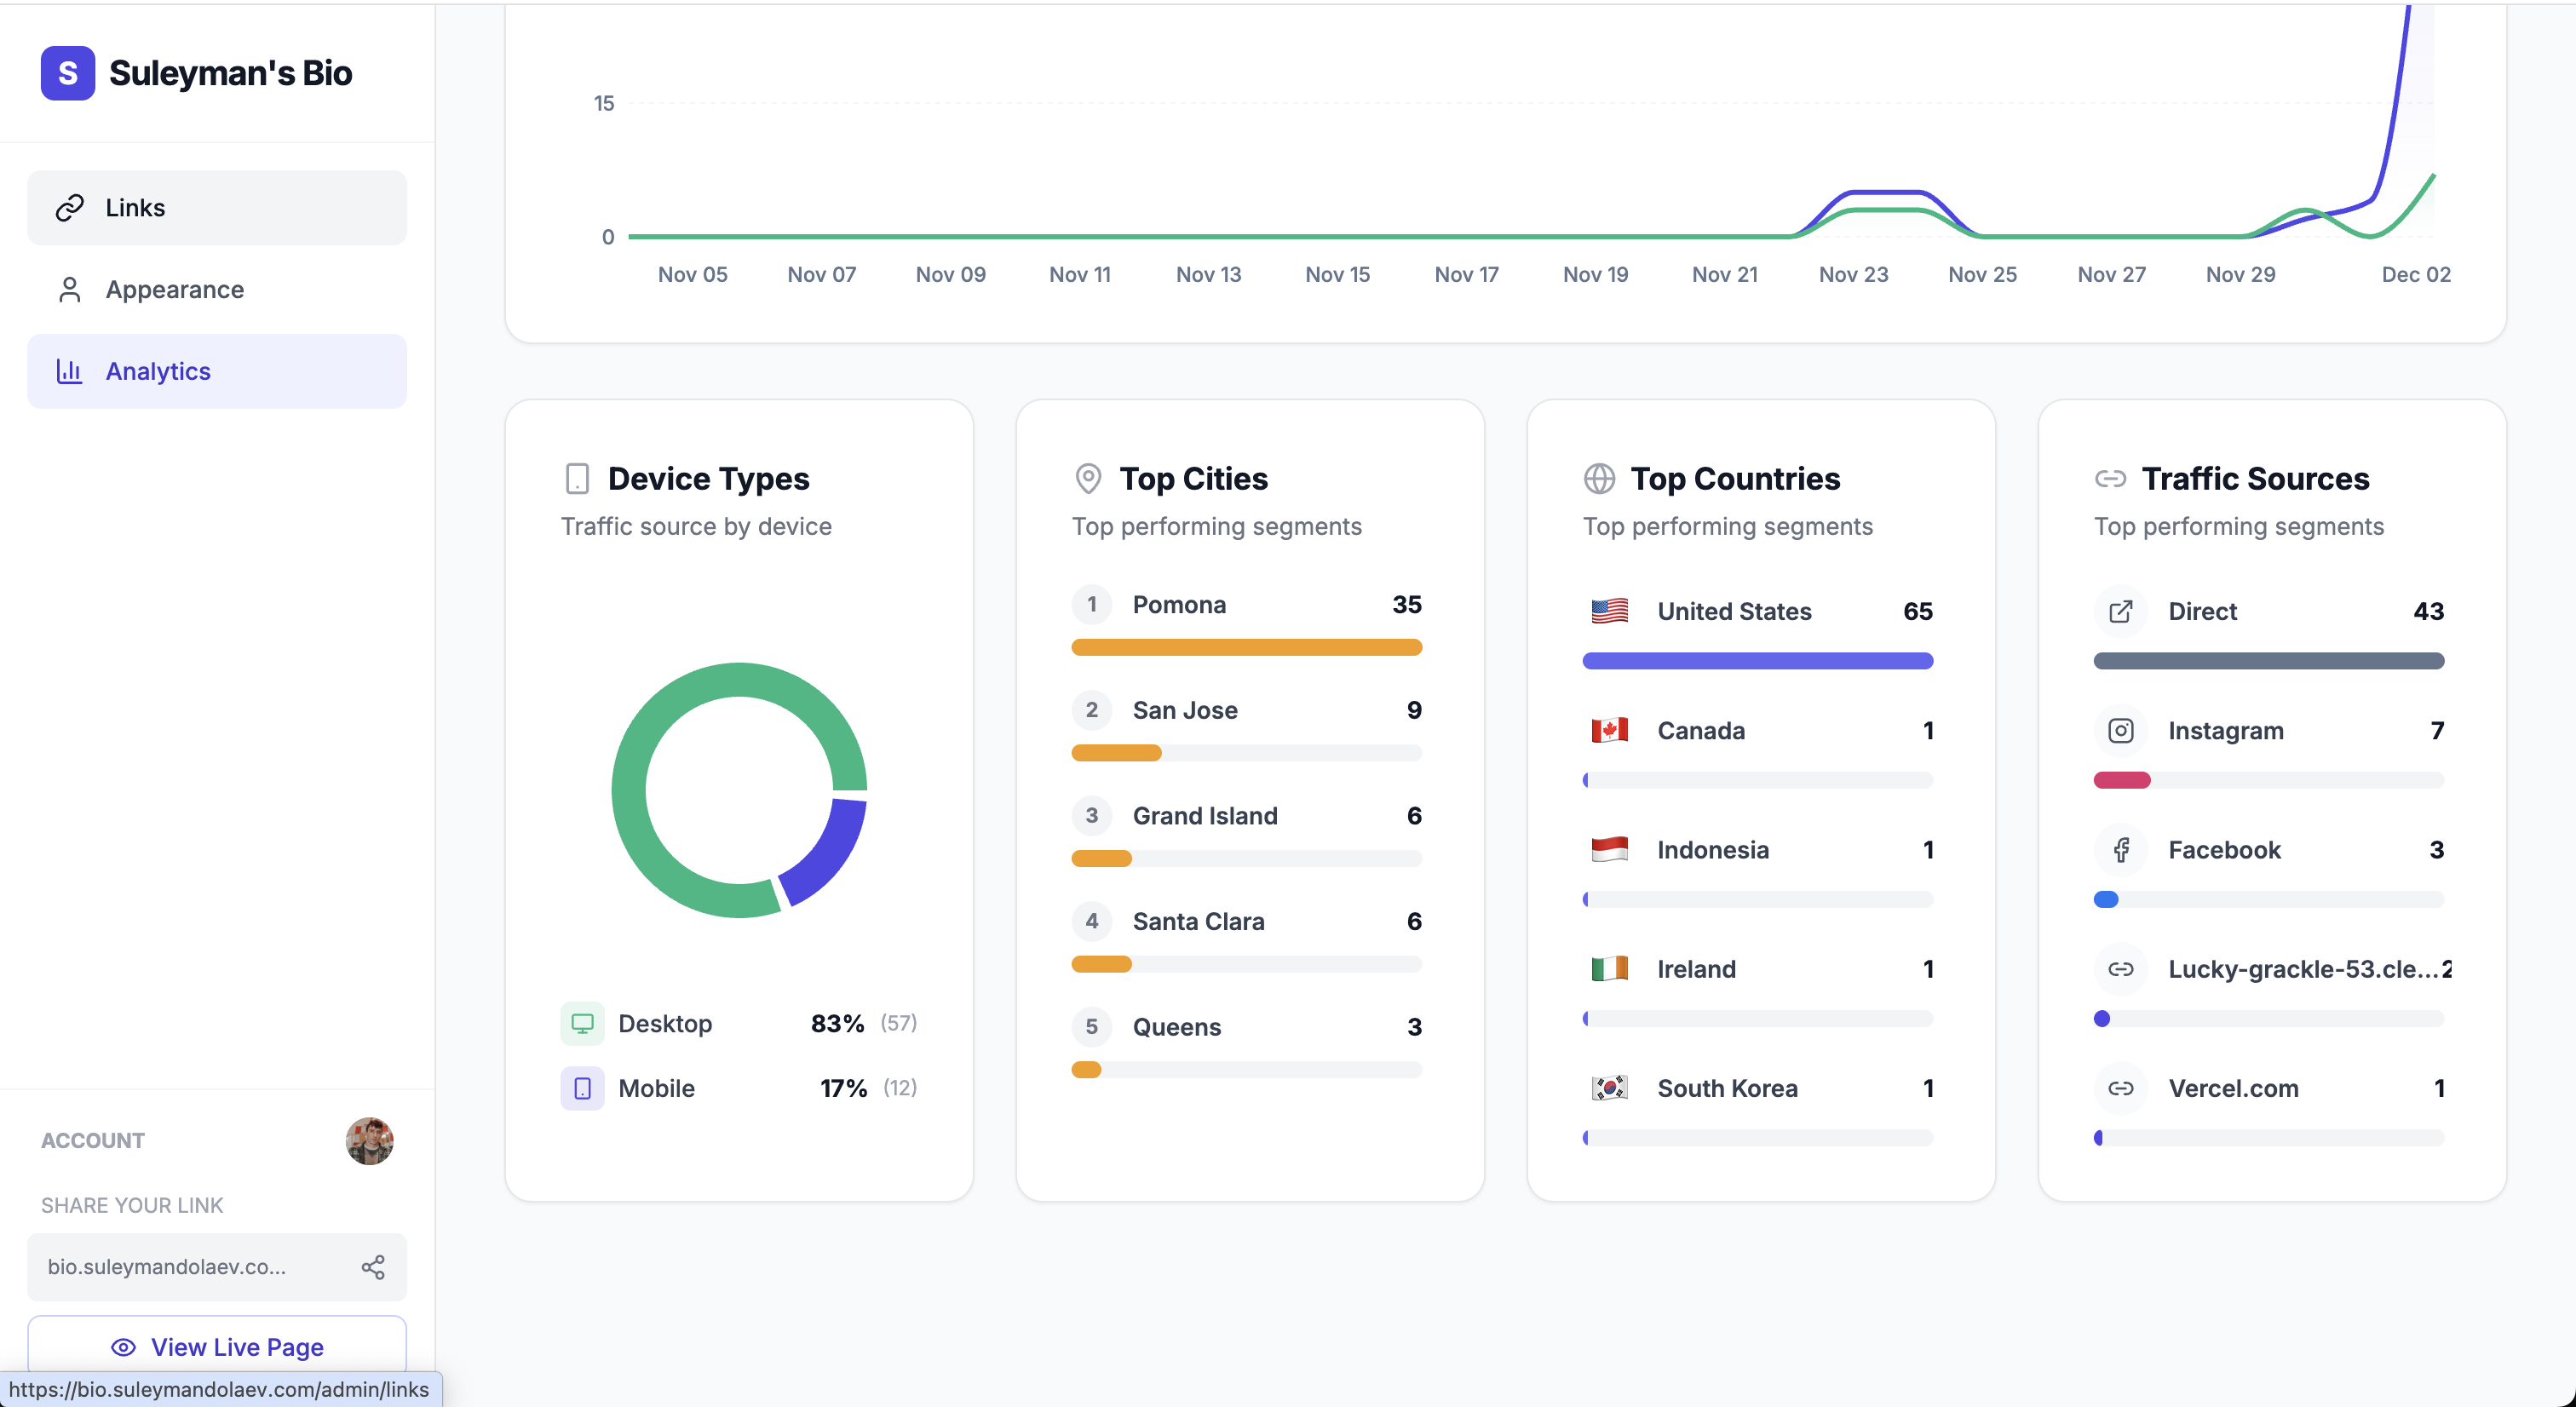Click the Dec 02 chart axis label
Image resolution: width=2576 pixels, height=1407 pixels.
coord(2415,274)
